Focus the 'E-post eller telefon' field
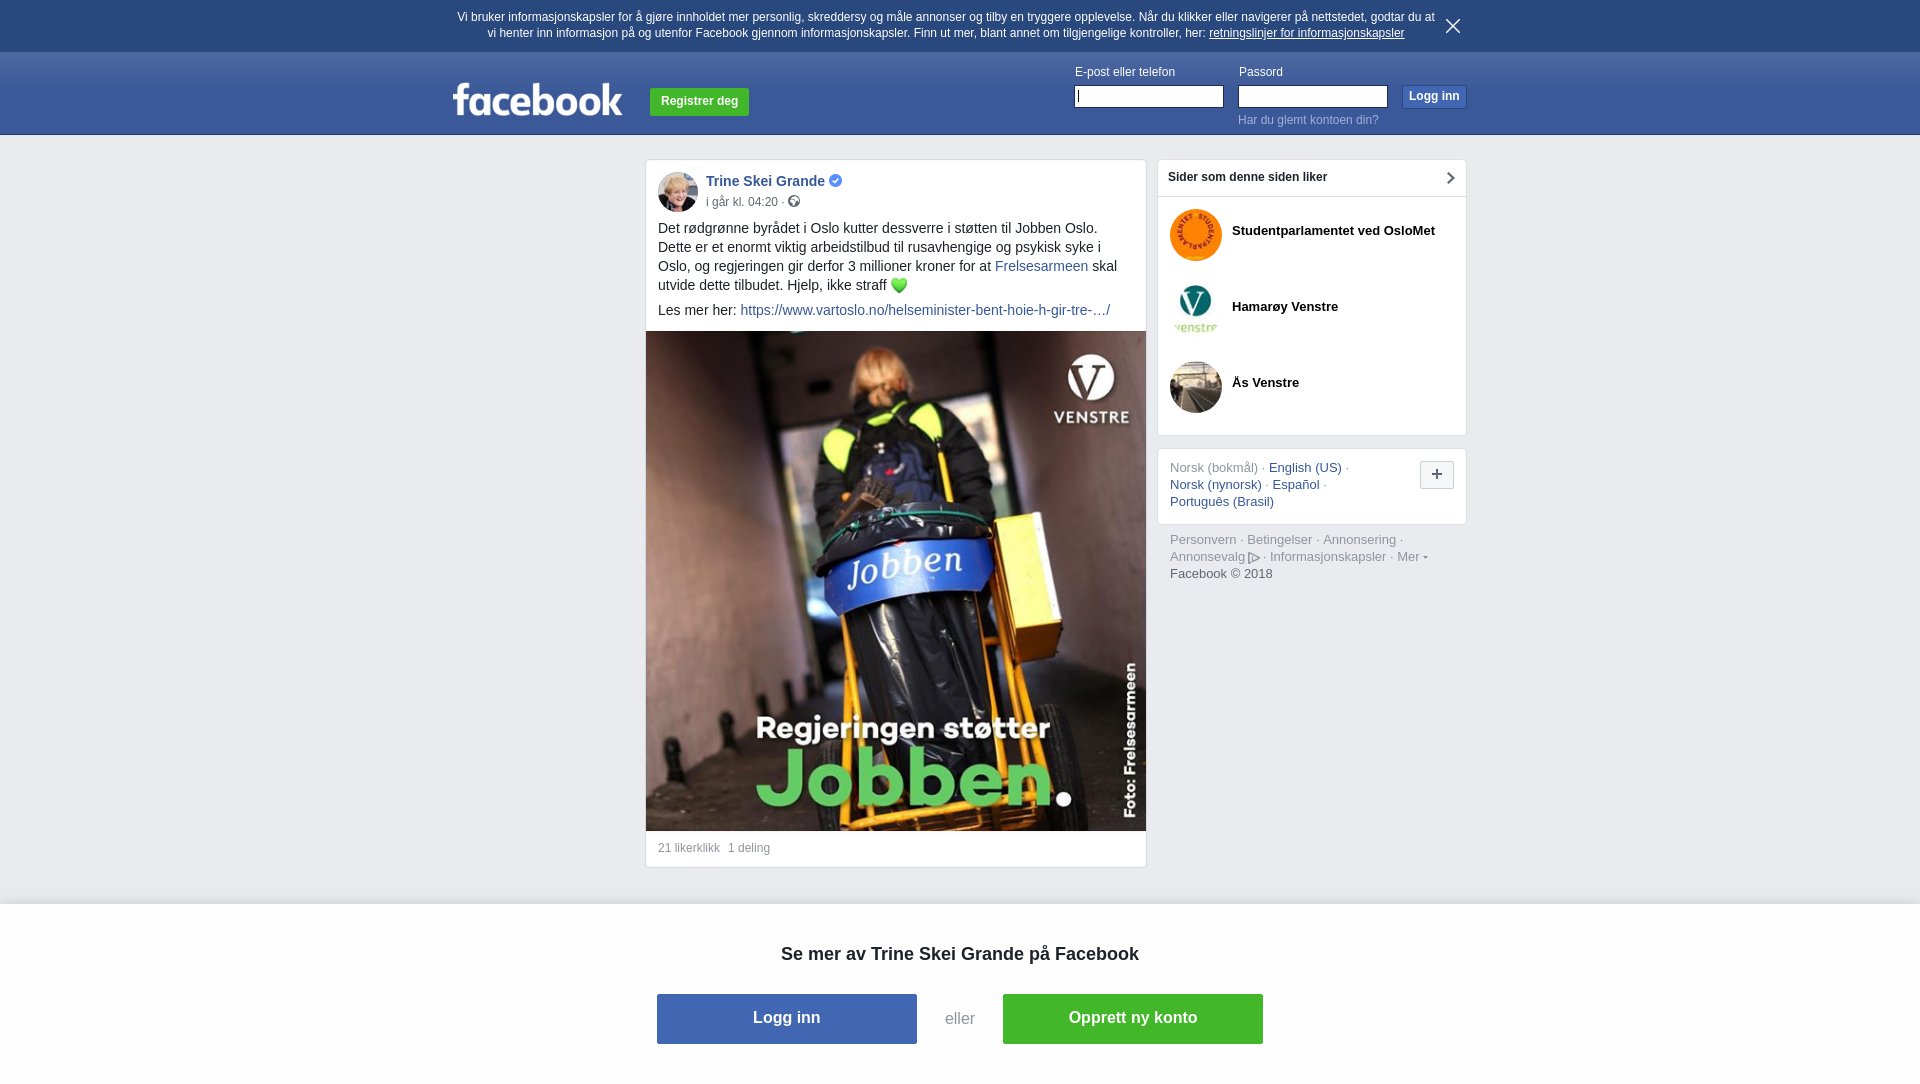The image size is (1920, 1084). [1149, 96]
